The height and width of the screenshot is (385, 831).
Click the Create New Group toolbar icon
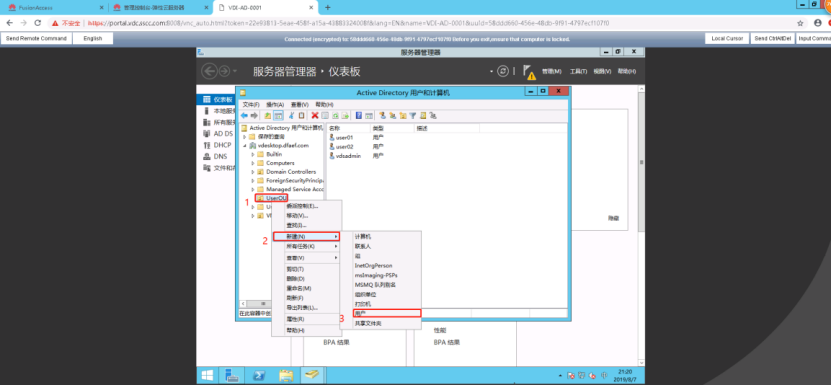point(393,116)
